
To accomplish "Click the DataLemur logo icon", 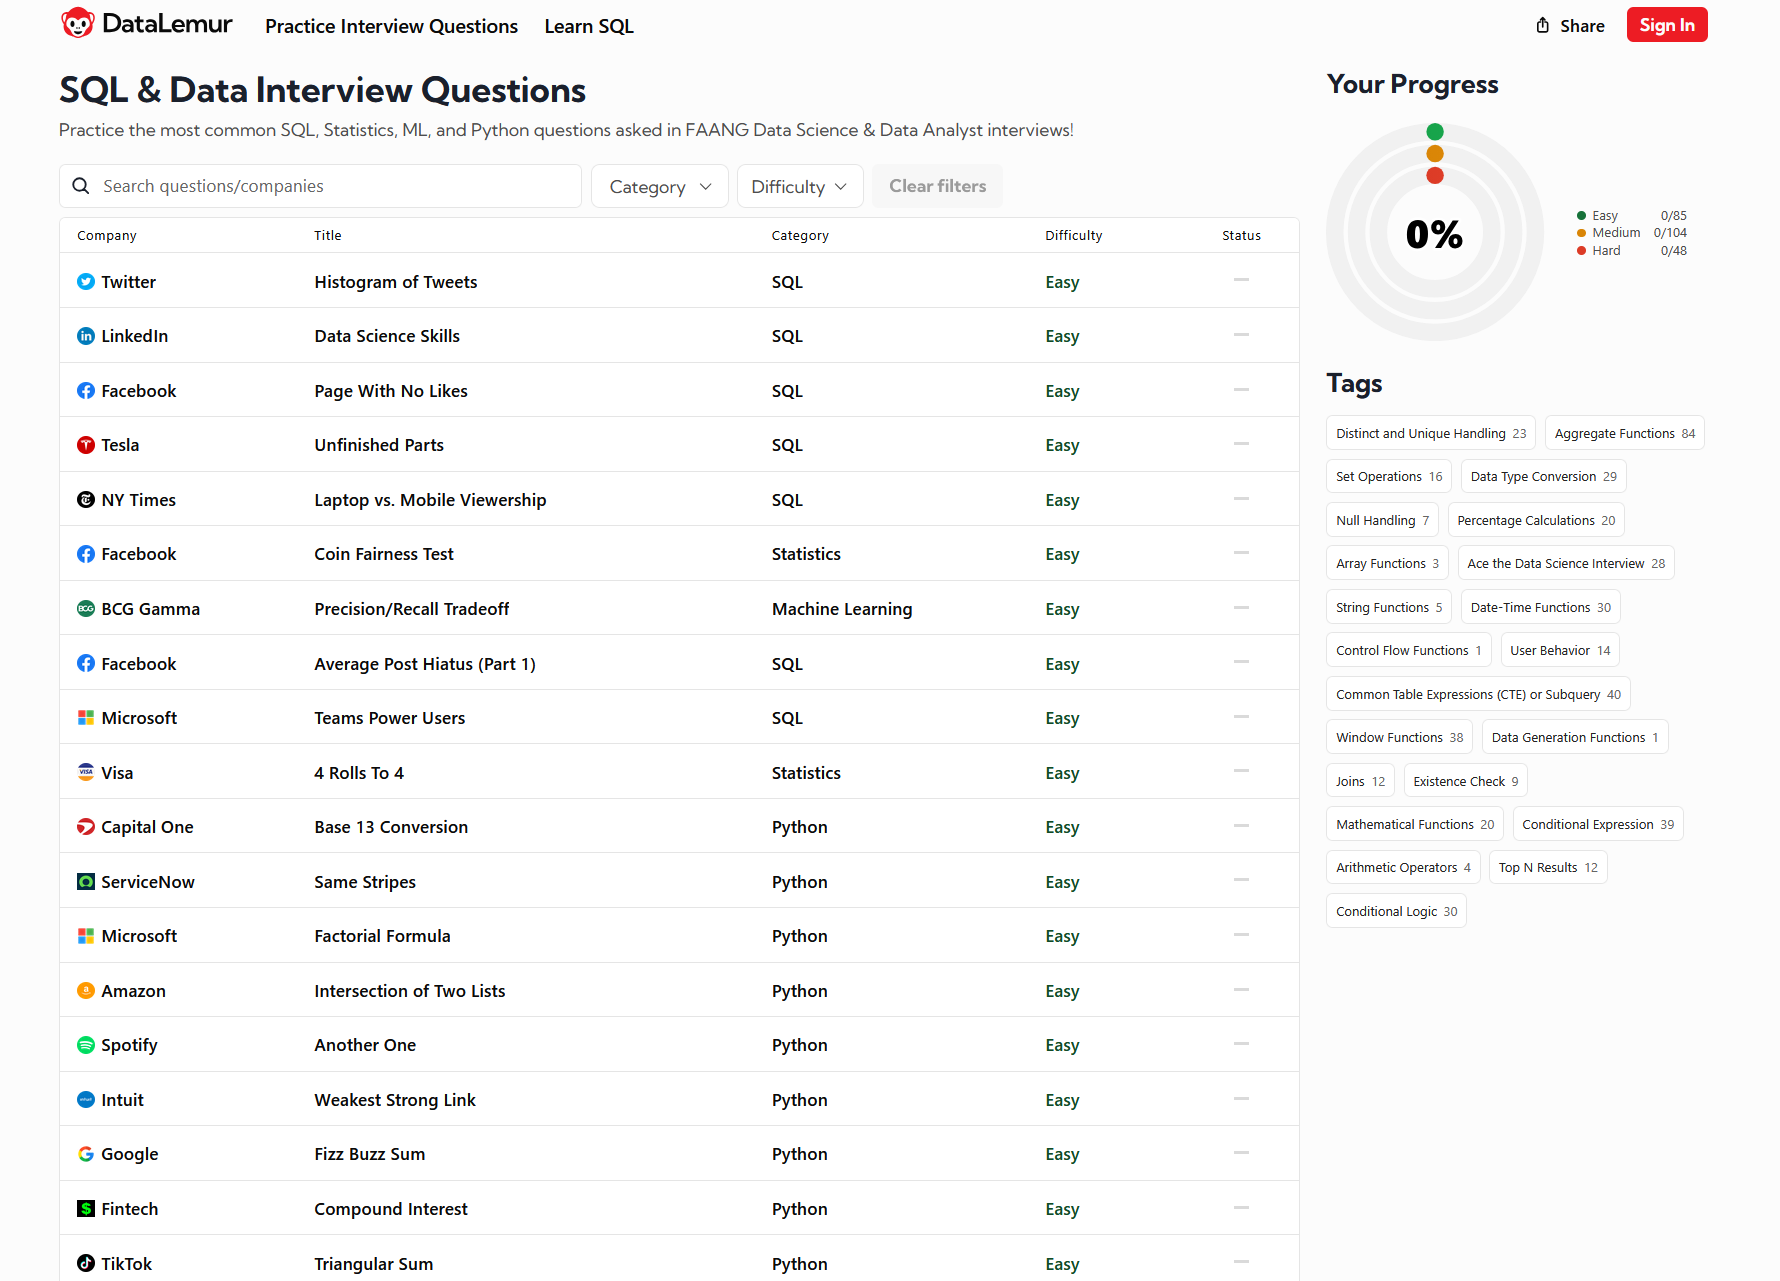I will [x=78, y=24].
